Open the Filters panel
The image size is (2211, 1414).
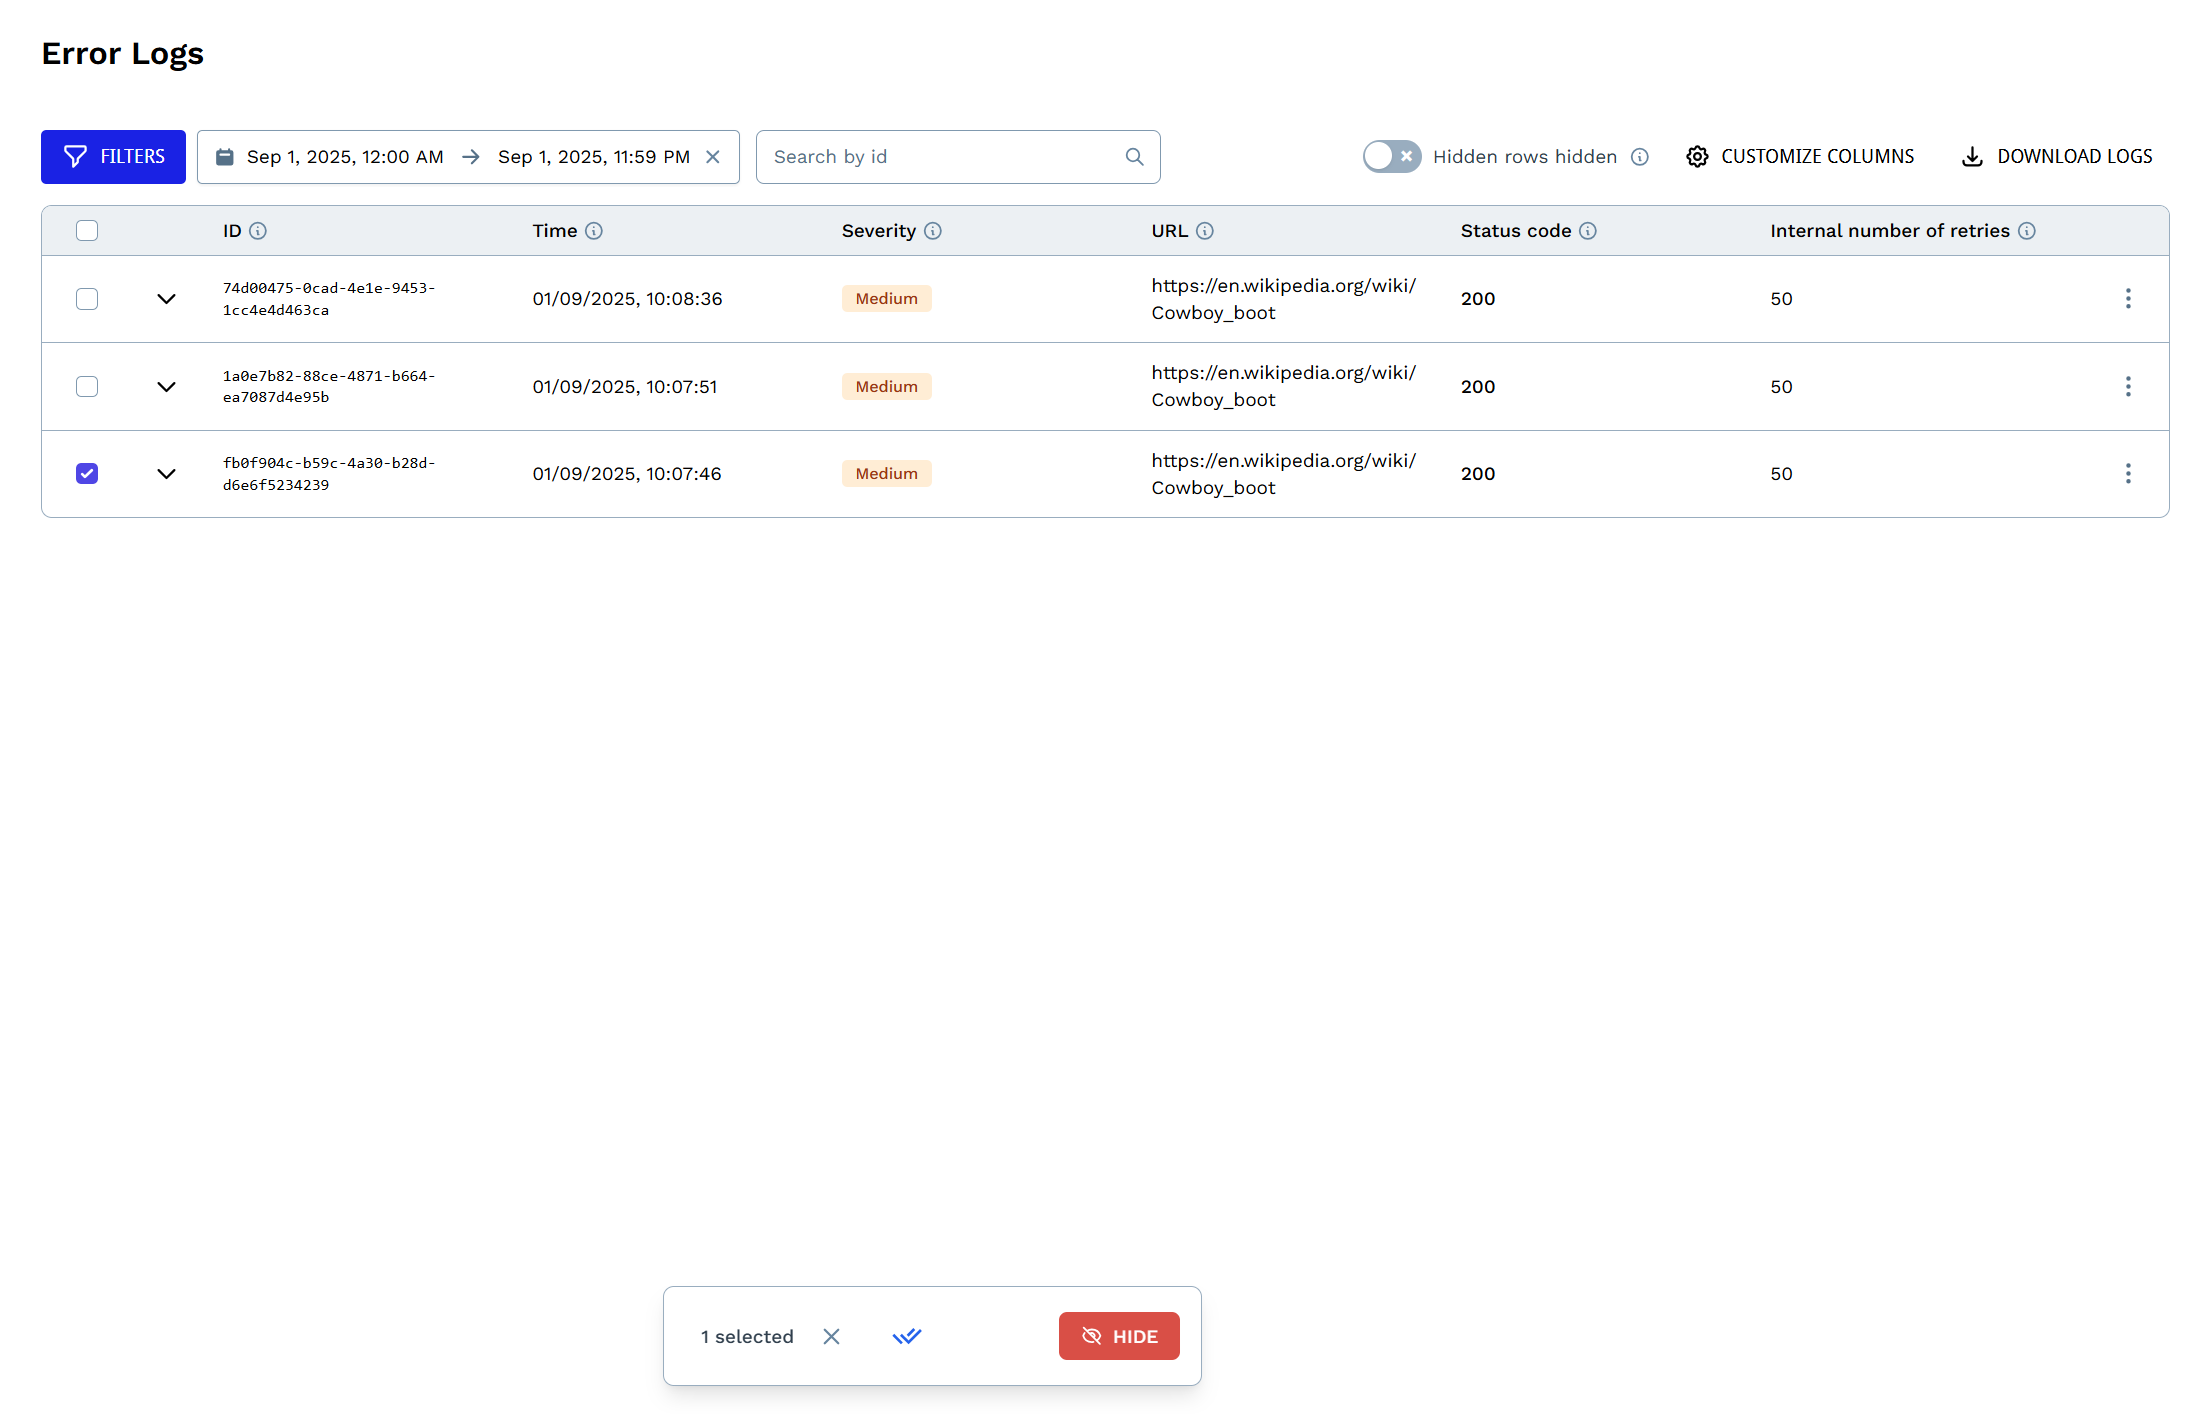113,157
